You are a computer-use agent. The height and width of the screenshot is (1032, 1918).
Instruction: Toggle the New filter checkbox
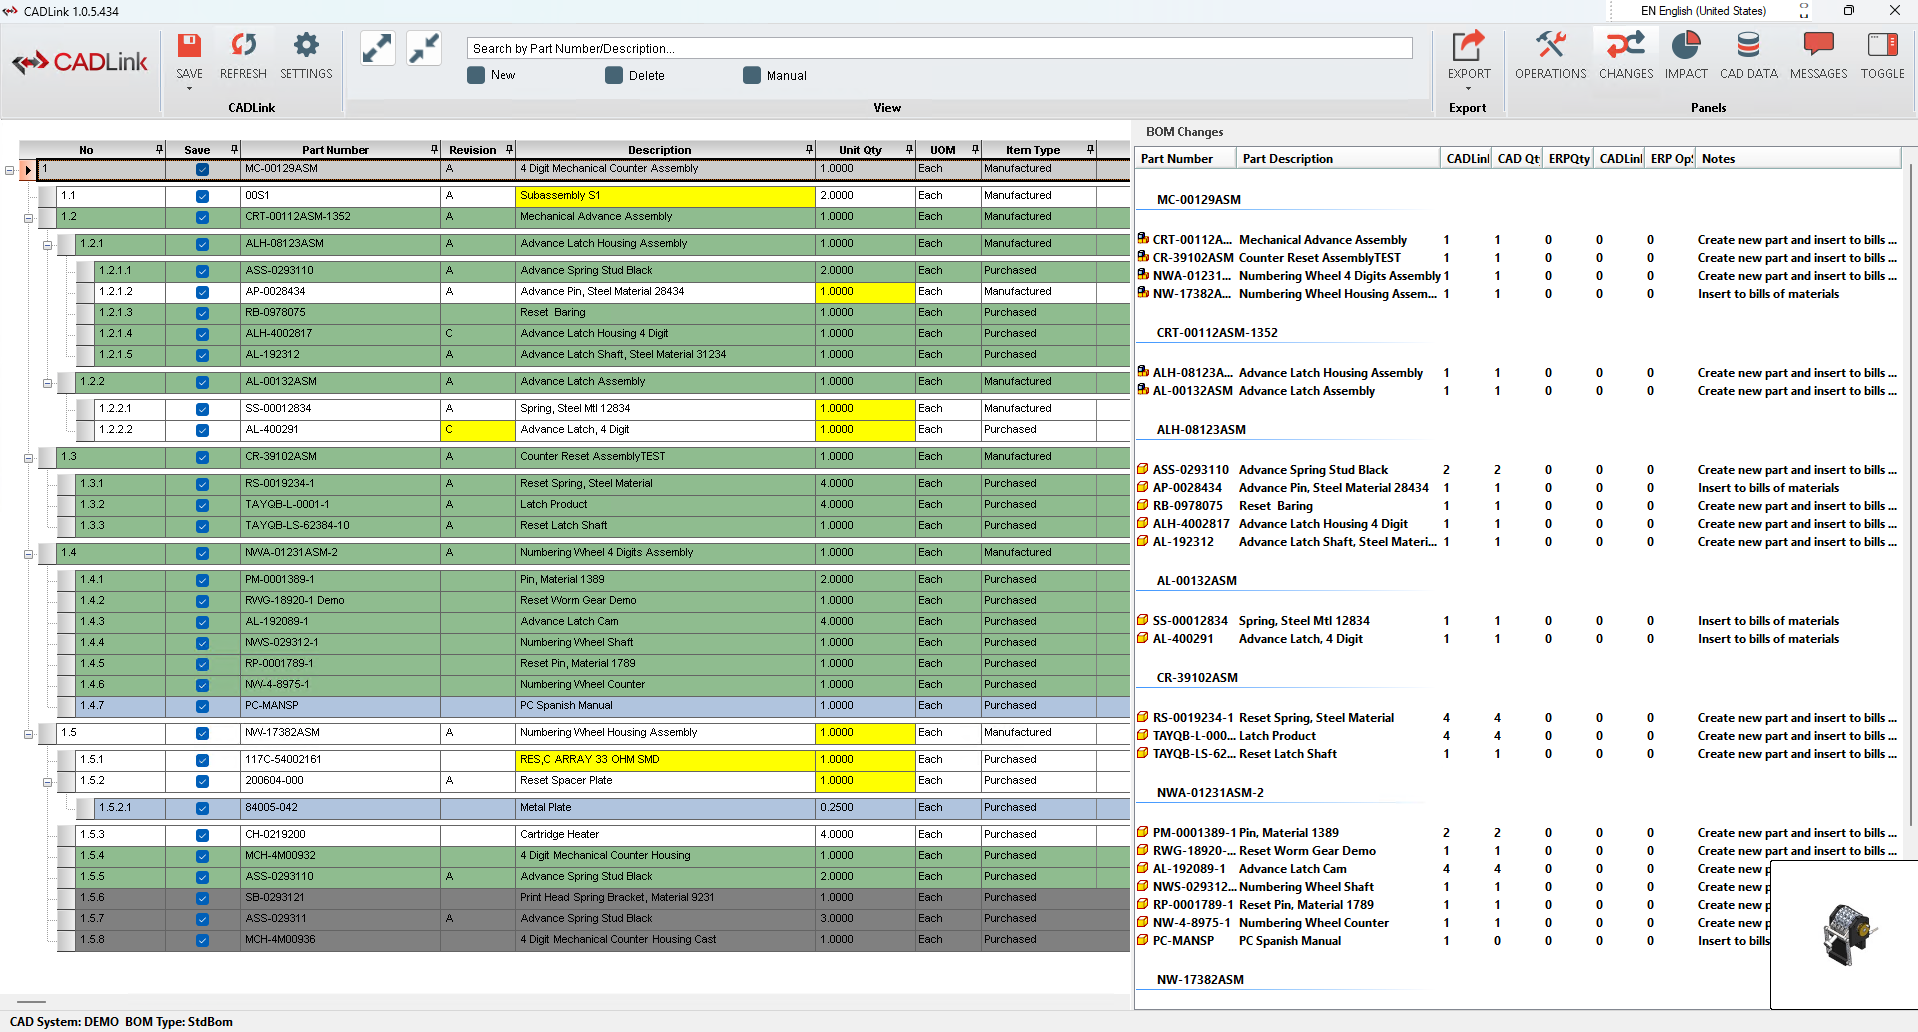(477, 75)
